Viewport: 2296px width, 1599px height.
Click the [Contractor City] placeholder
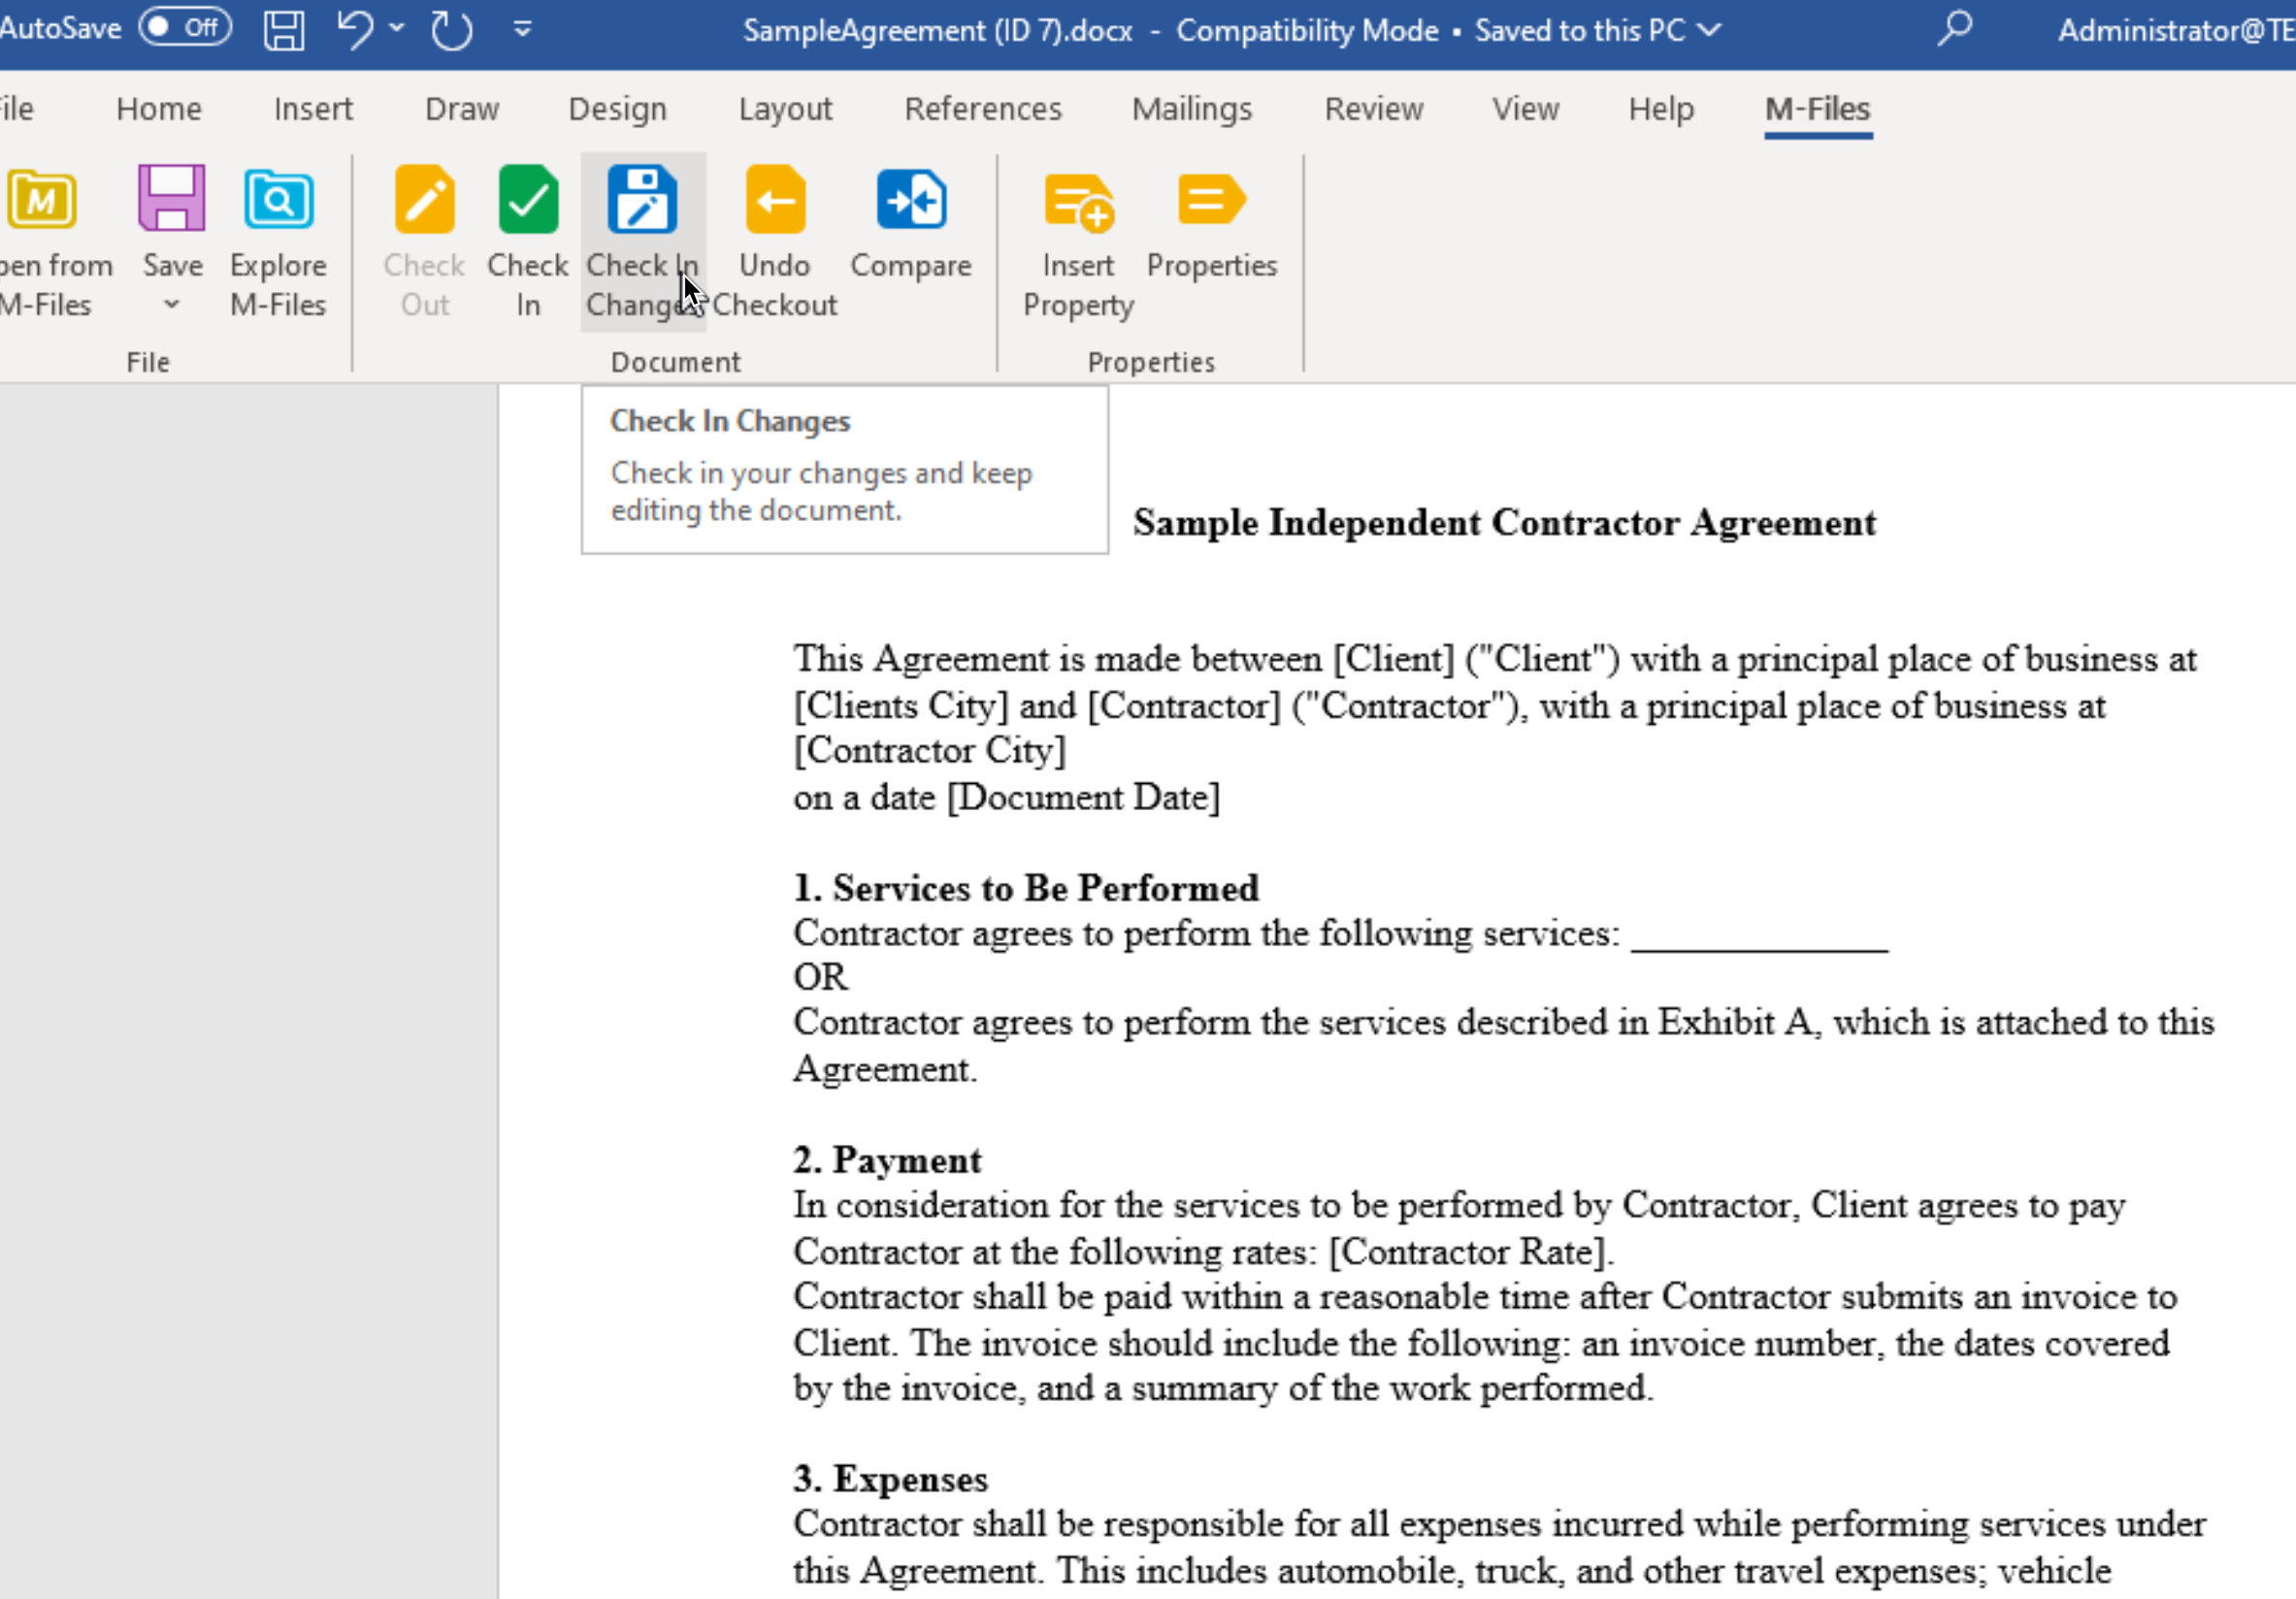pos(930,751)
